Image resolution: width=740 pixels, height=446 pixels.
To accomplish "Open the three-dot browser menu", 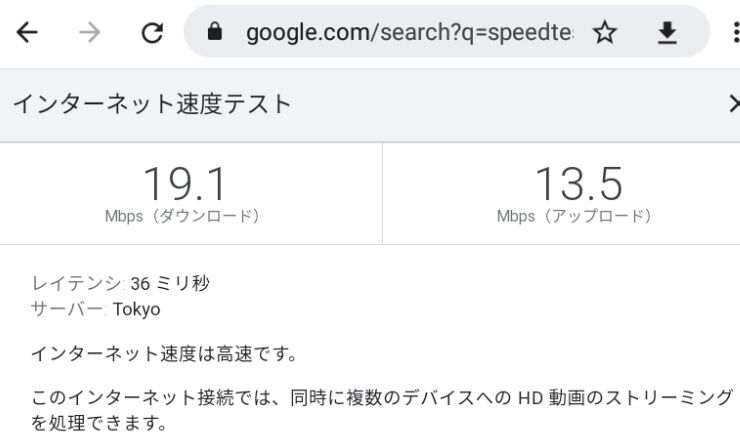I will [x=732, y=33].
